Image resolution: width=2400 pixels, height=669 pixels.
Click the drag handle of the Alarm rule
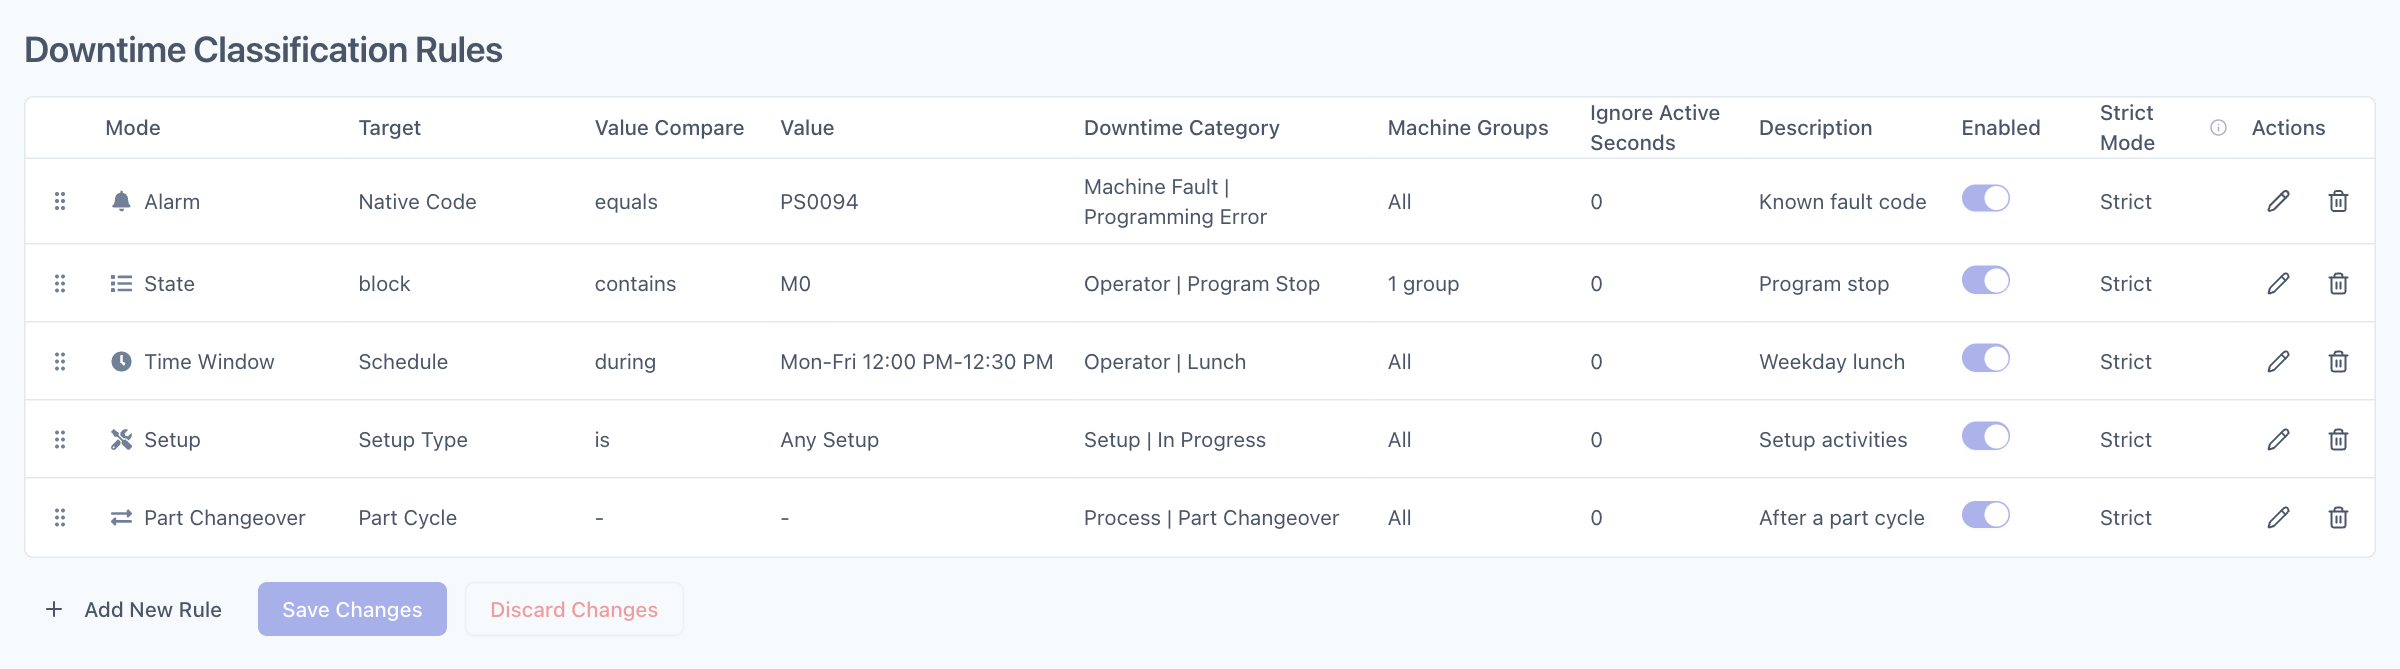click(60, 201)
